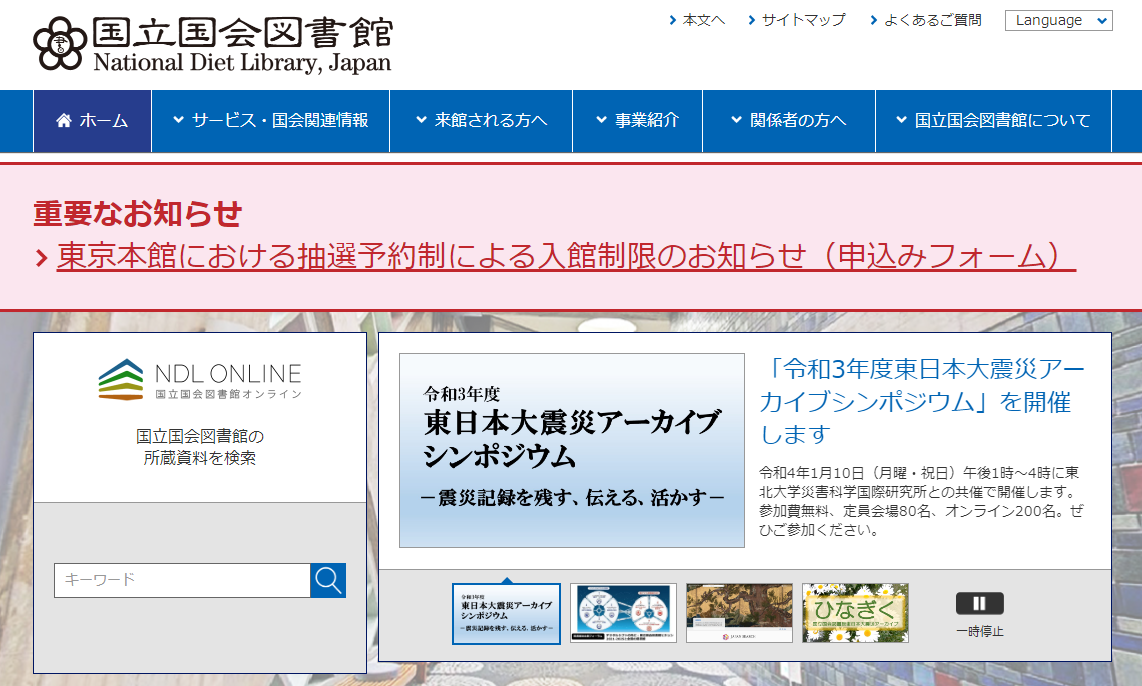1142x686 pixels.
Task: Open the Language dropdown
Action: (x=1058, y=20)
